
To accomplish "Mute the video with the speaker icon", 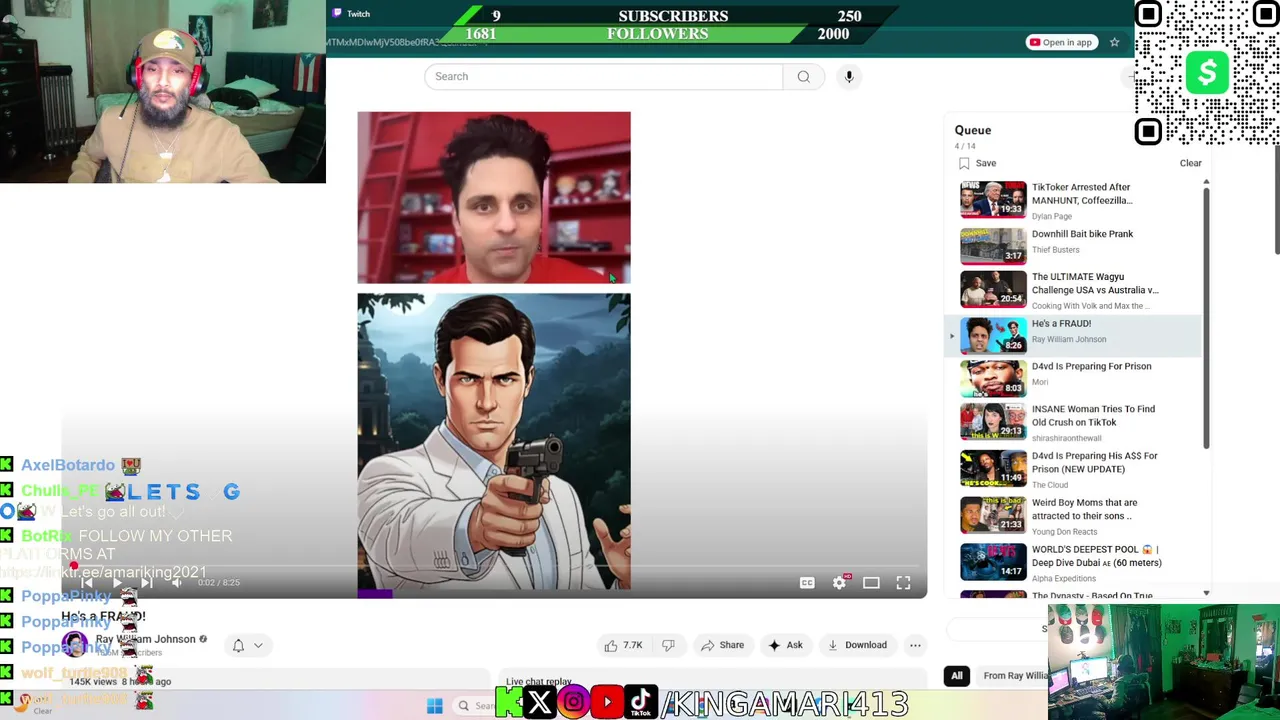I will click(177, 582).
